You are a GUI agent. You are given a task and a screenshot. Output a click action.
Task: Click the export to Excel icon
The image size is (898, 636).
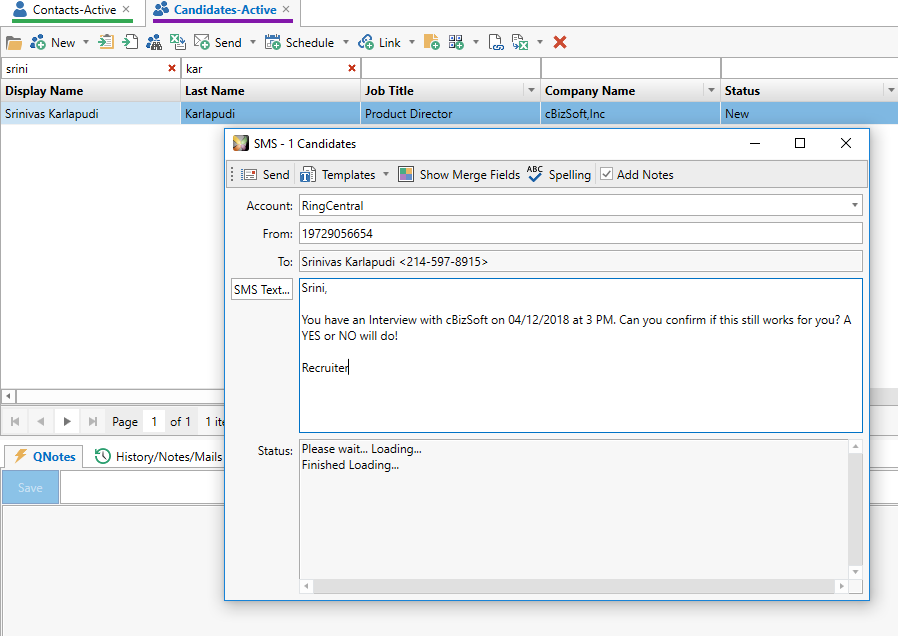[x=520, y=42]
